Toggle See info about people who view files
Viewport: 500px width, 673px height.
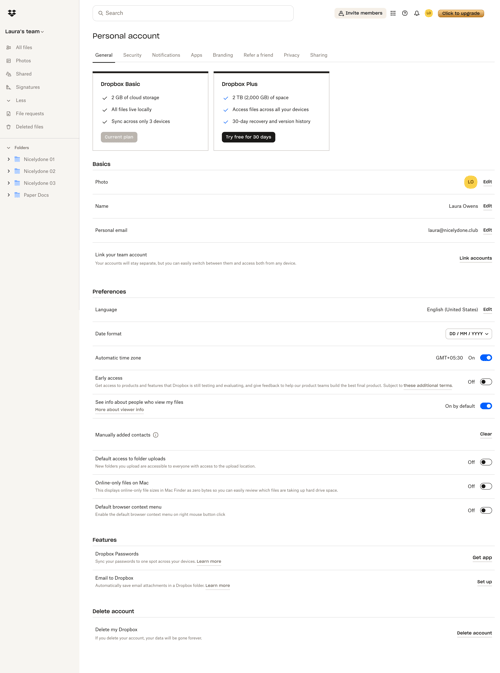pos(486,406)
